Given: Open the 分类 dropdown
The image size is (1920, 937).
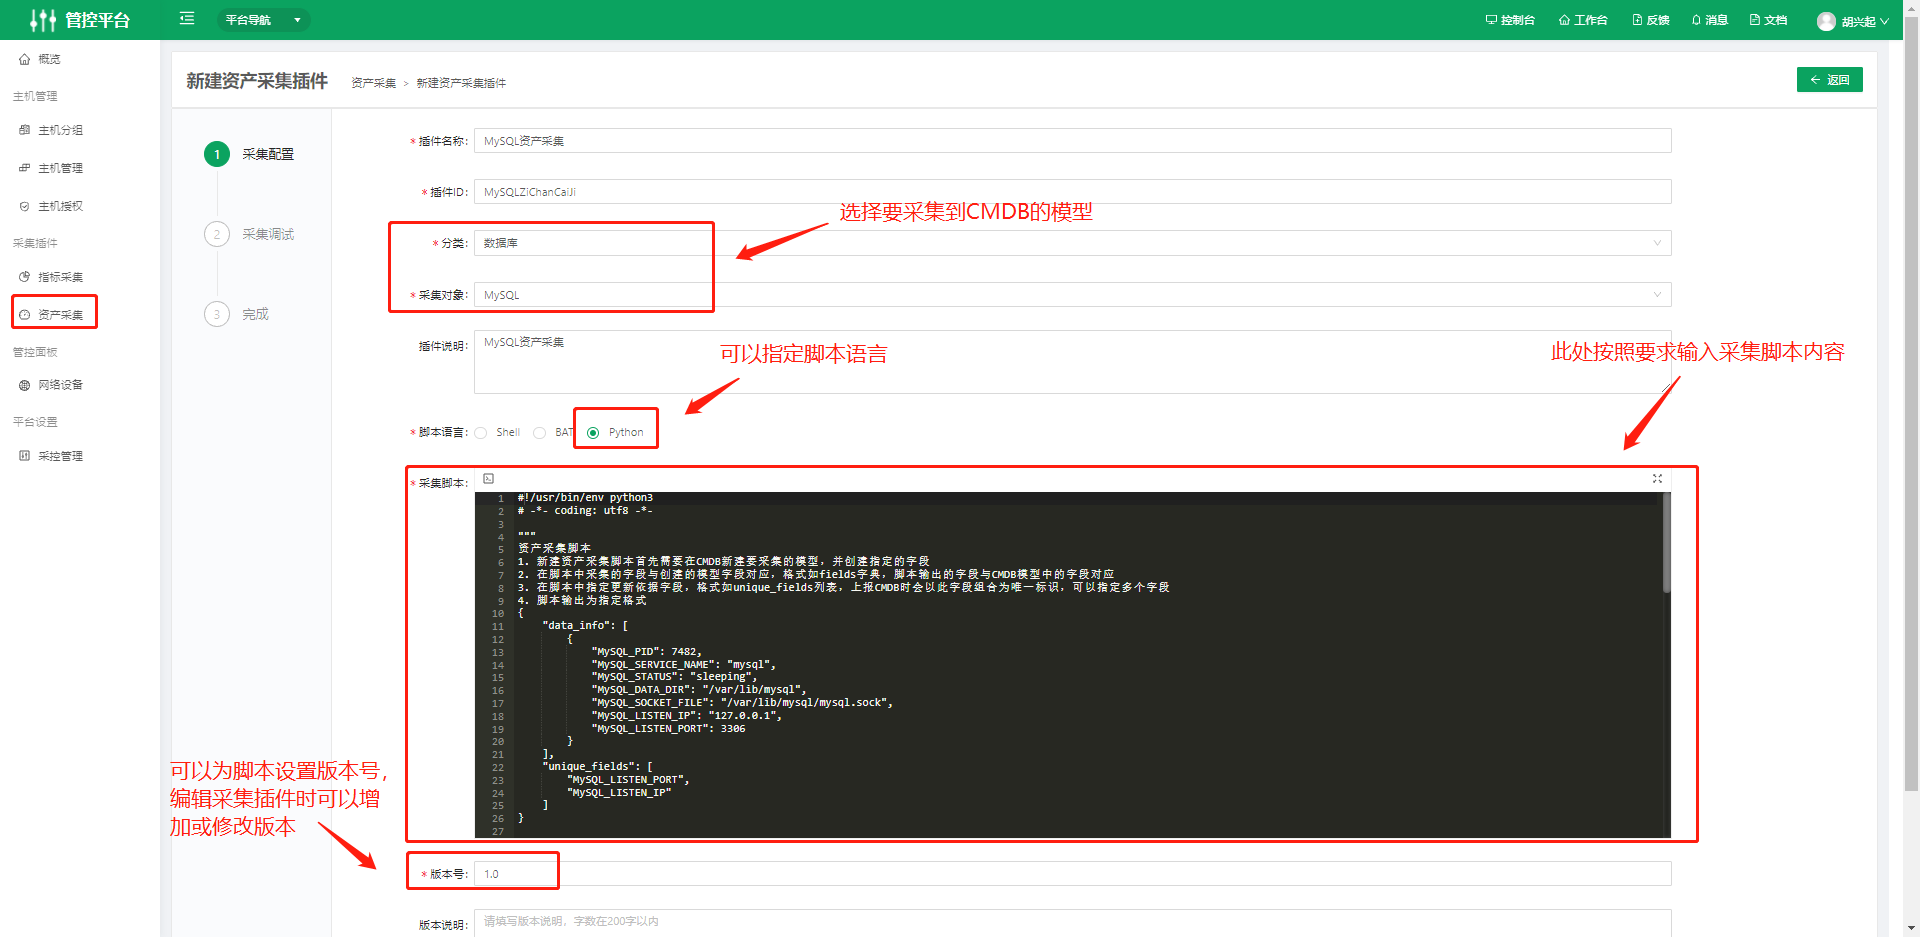Looking at the screenshot, I should [1072, 243].
